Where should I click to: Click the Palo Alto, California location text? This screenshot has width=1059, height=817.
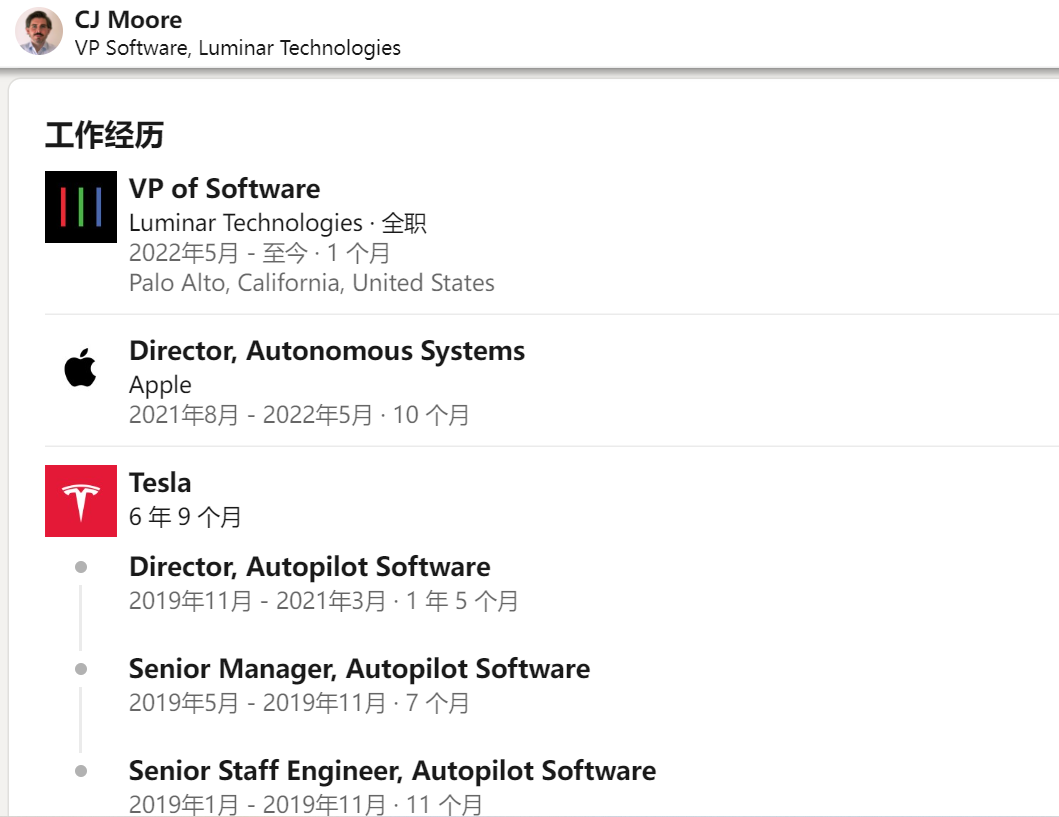pyautogui.click(x=311, y=283)
